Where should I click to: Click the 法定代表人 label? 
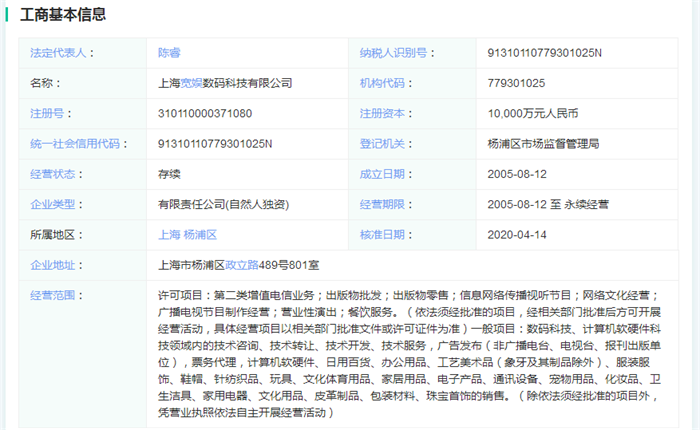coord(57,52)
